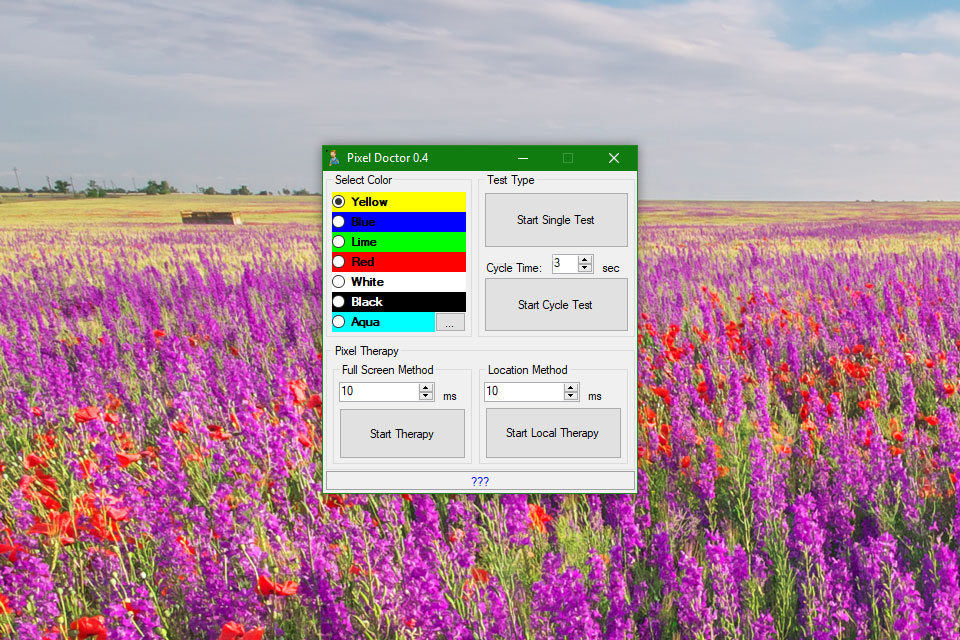The width and height of the screenshot is (960, 640).
Task: Click Start Therapy button
Action: (402, 434)
